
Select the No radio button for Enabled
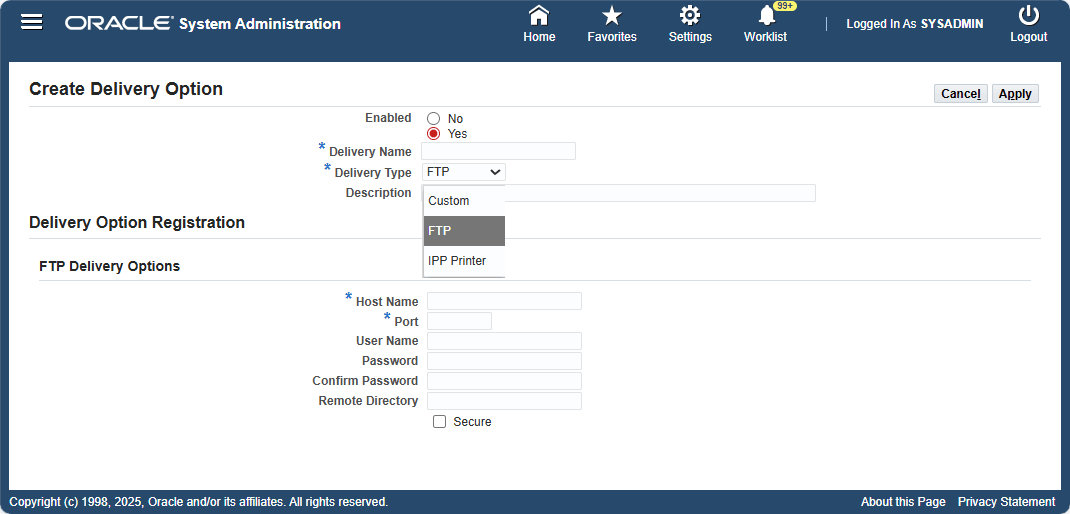pos(434,119)
